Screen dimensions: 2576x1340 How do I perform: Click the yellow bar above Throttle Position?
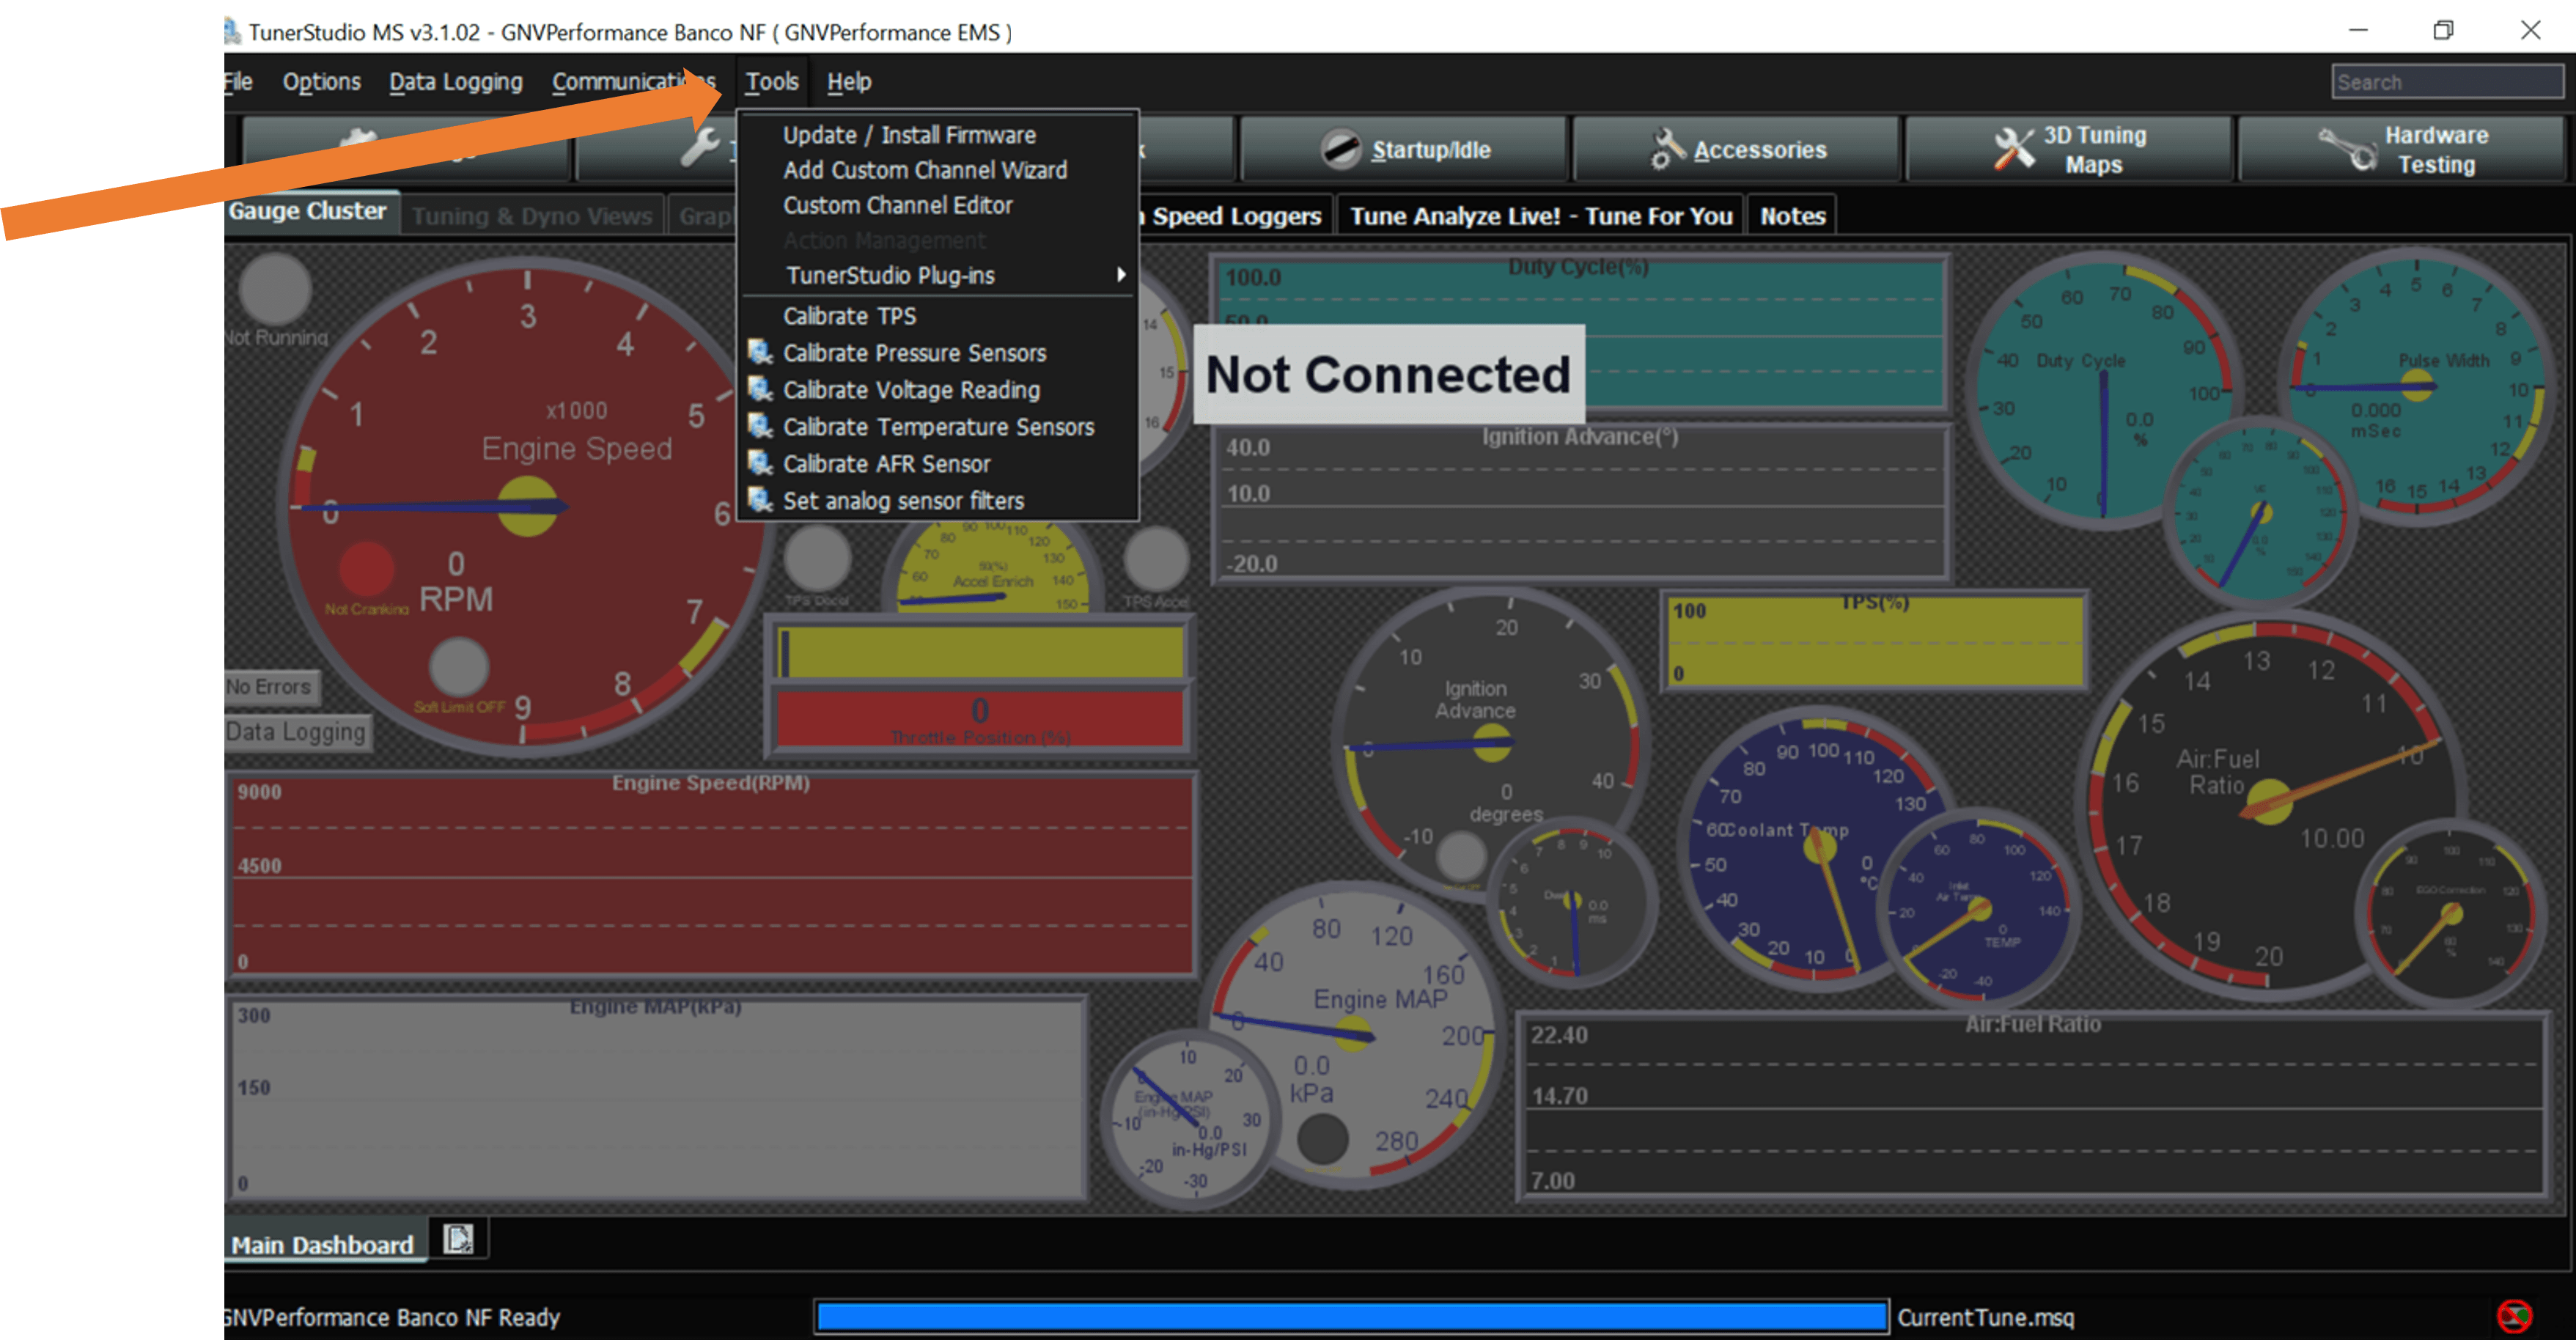tap(980, 653)
